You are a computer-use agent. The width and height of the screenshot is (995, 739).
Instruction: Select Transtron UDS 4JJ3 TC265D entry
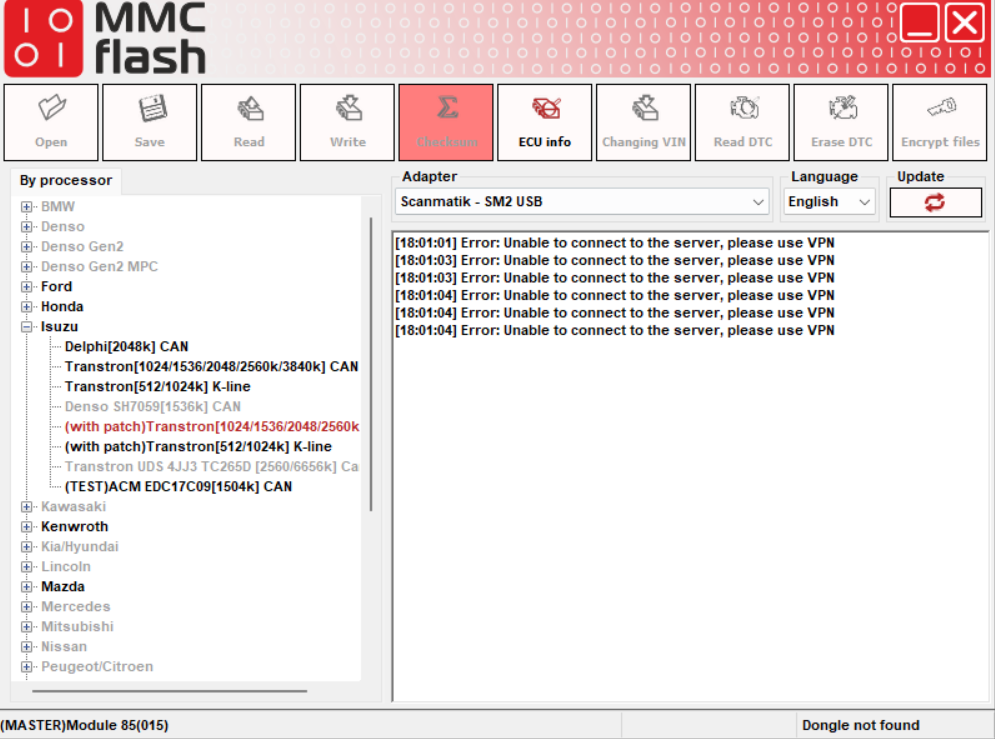[211, 467]
